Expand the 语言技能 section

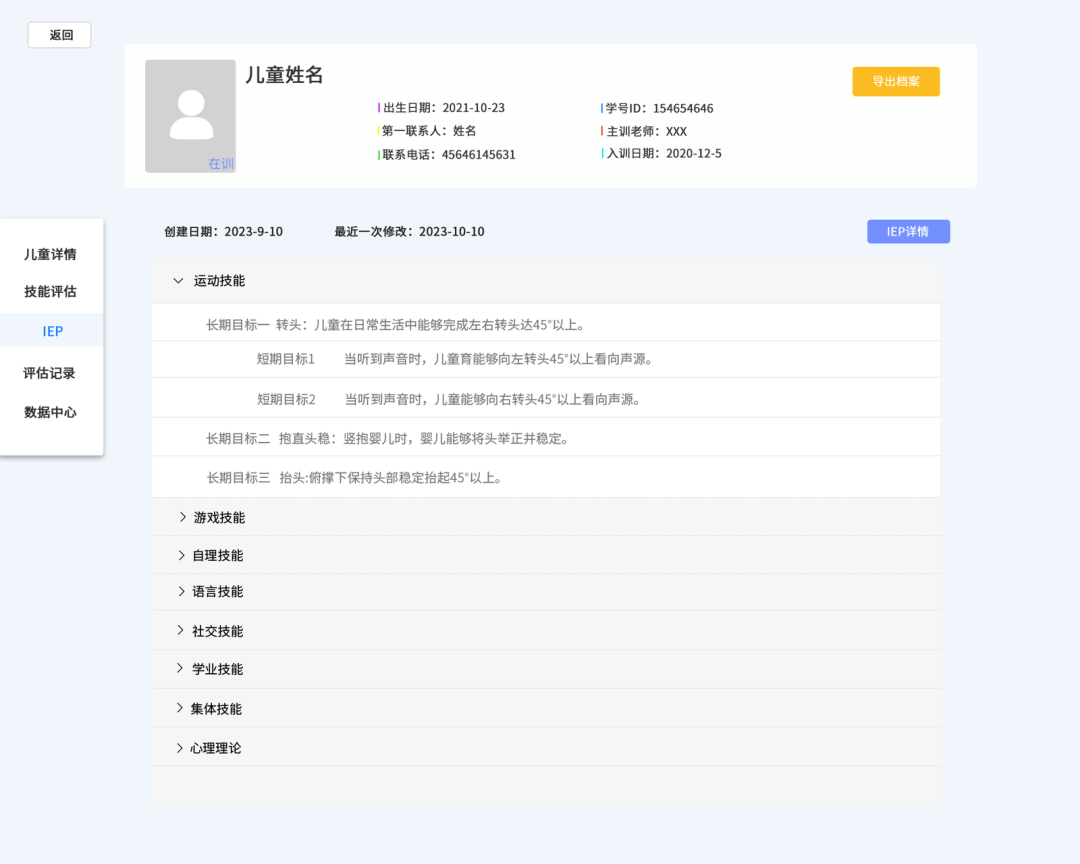[182, 591]
